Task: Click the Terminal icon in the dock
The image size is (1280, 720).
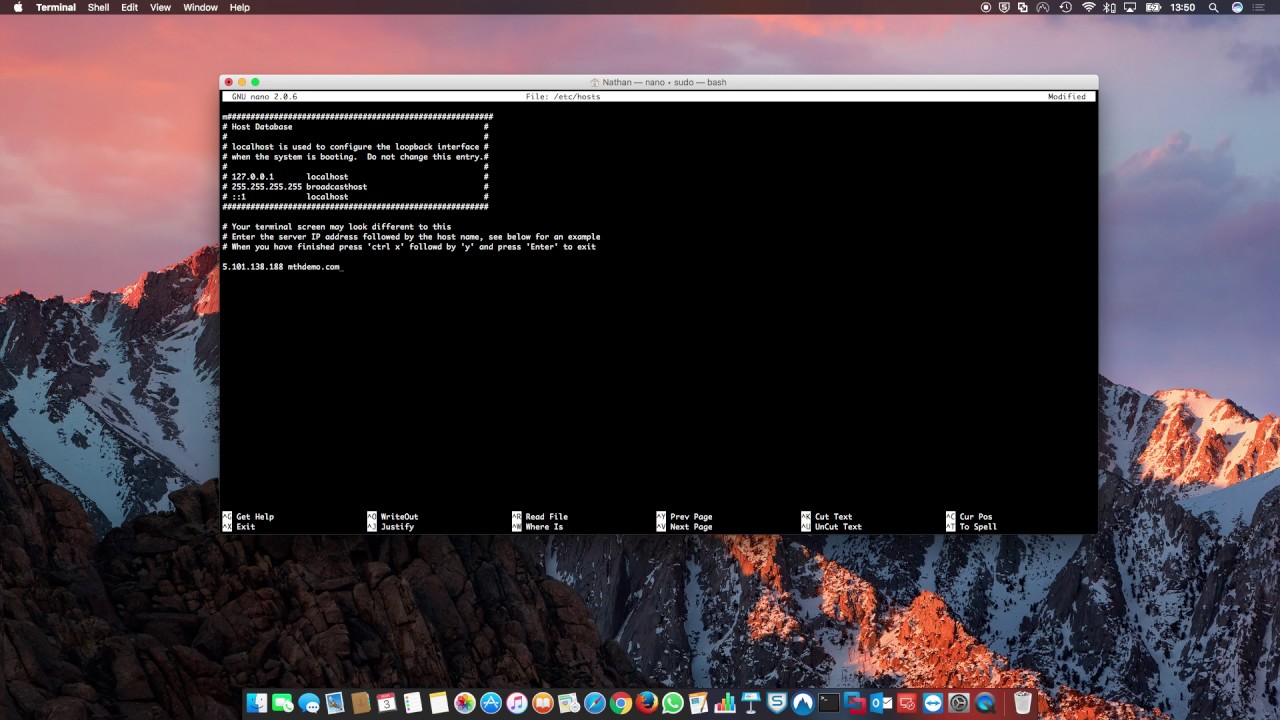Action: pos(829,703)
